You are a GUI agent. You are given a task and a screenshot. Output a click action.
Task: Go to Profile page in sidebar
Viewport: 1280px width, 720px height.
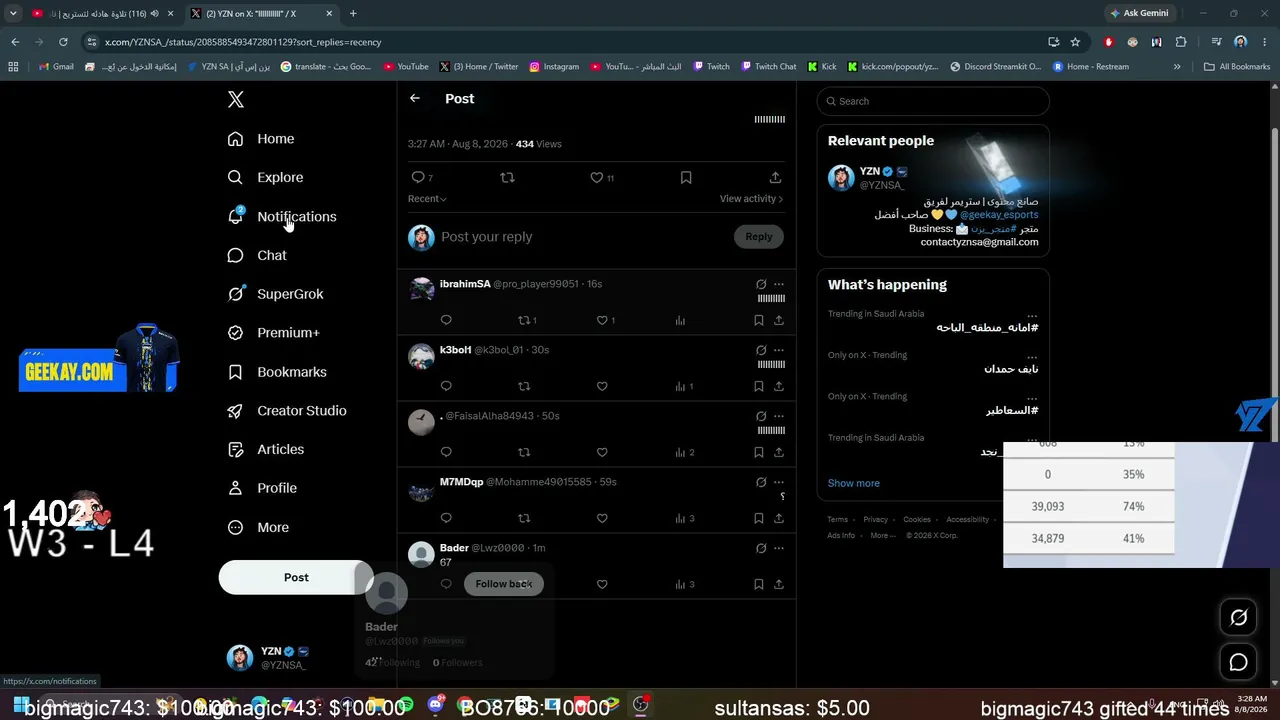pyautogui.click(x=262, y=488)
